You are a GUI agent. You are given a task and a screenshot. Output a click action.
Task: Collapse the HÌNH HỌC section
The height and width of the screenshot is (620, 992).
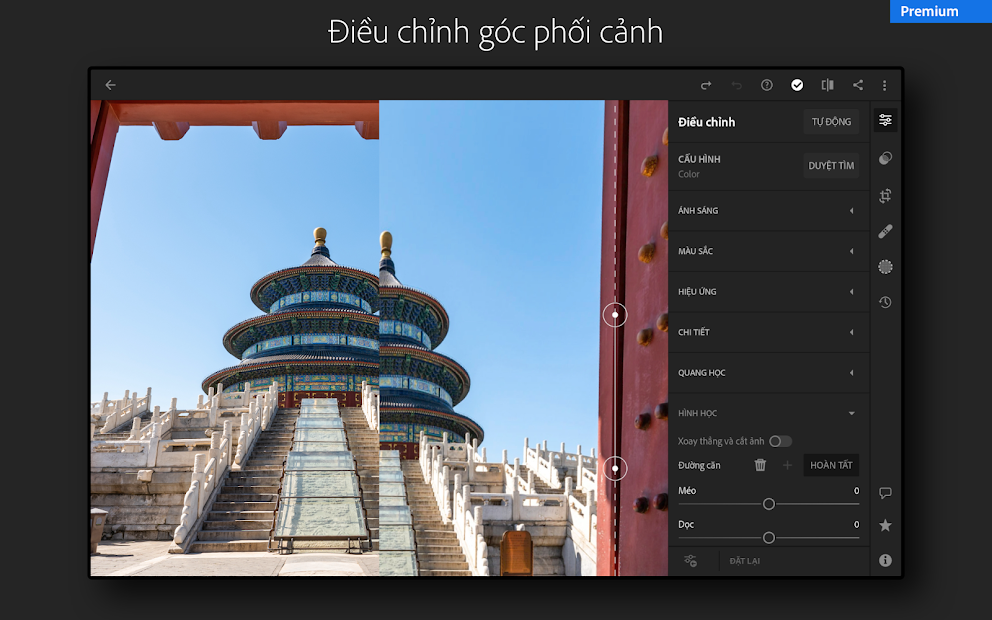pyautogui.click(x=851, y=412)
